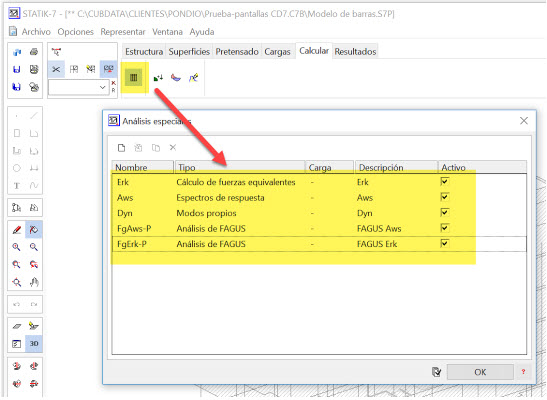This screenshot has height=400, width=547.
Task: Click the Activo column header
Action: pos(482,167)
